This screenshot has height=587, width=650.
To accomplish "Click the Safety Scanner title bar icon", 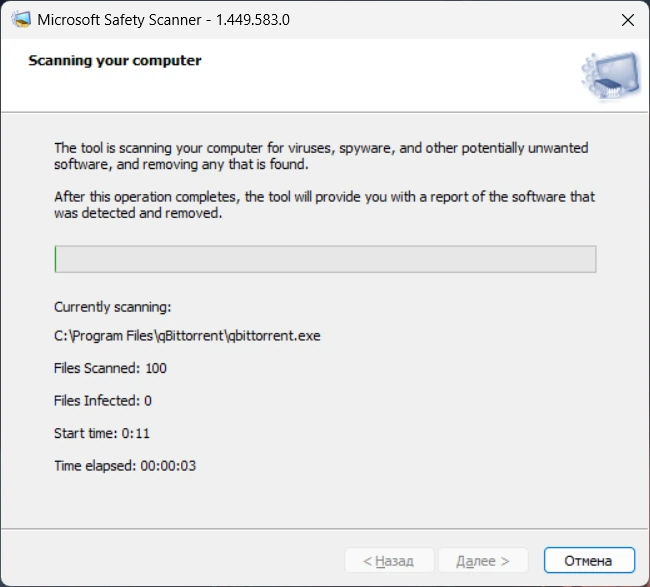I will [x=21, y=19].
